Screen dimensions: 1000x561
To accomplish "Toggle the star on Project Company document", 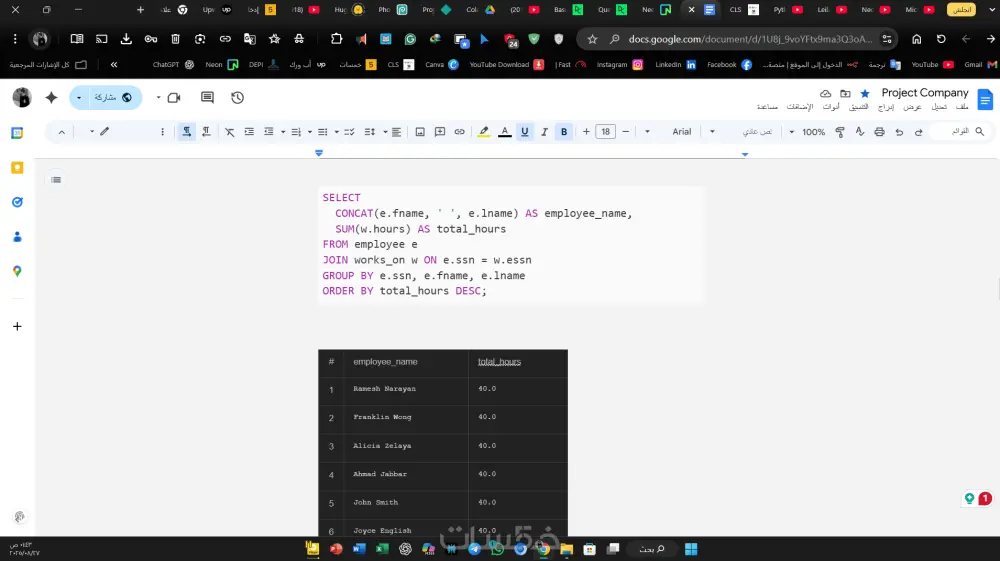I will (865, 93).
